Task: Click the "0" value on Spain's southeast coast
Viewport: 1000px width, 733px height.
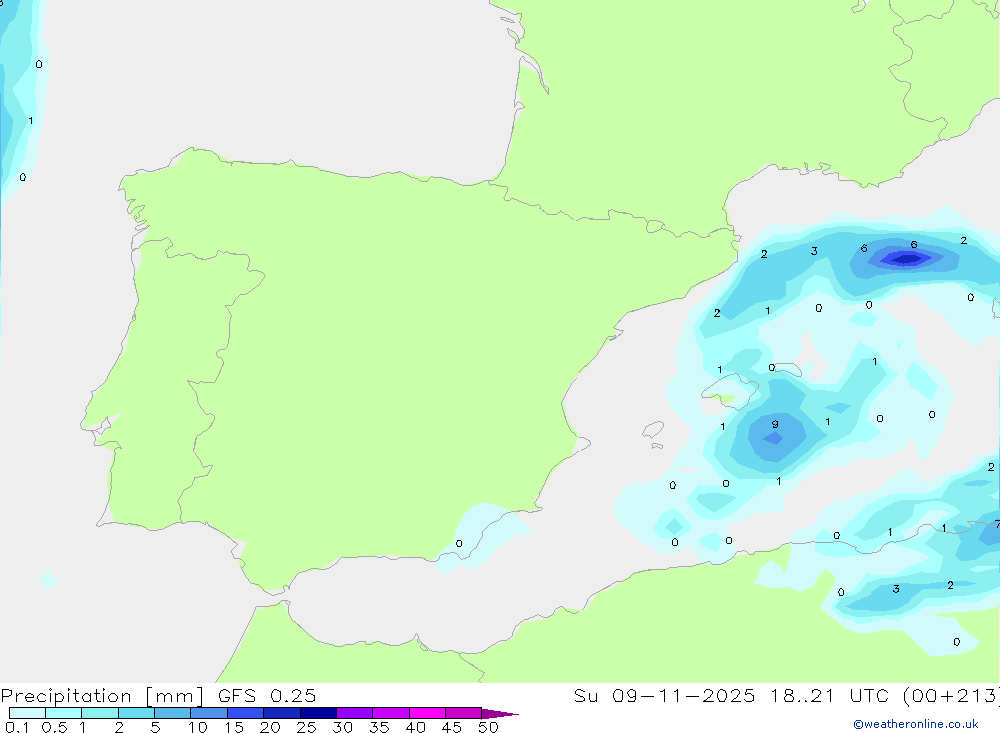Action: coord(459,544)
